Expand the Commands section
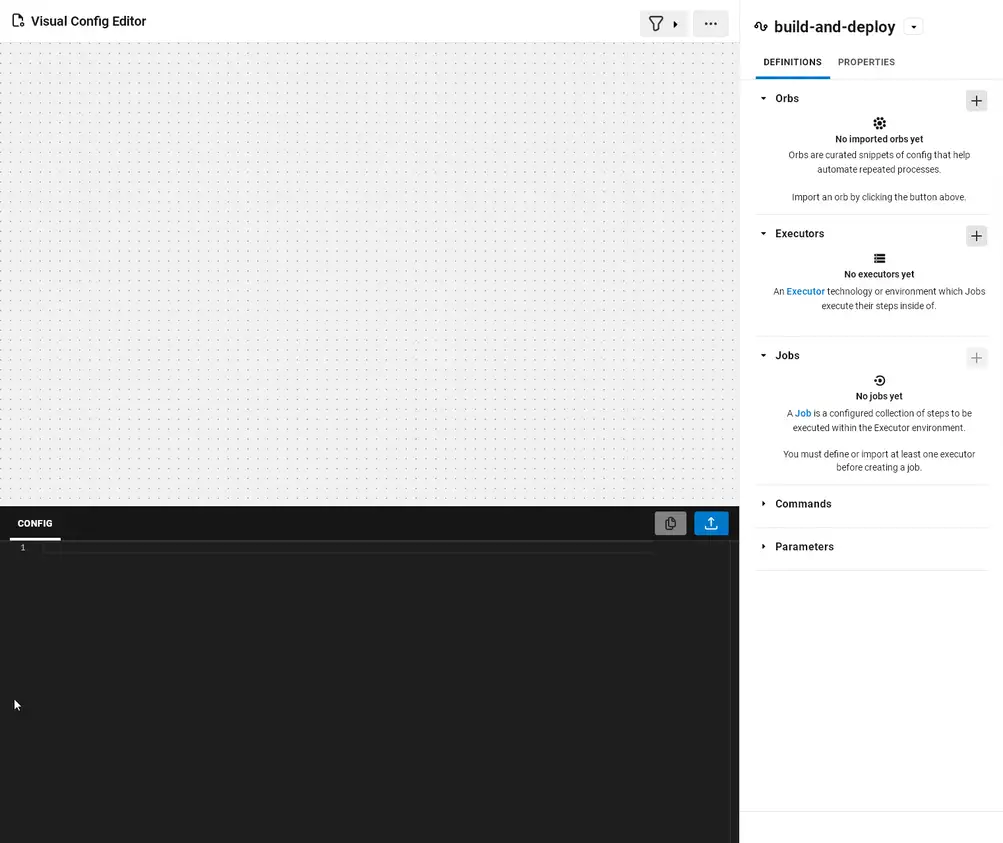This screenshot has height=843, width=1003. tap(763, 503)
